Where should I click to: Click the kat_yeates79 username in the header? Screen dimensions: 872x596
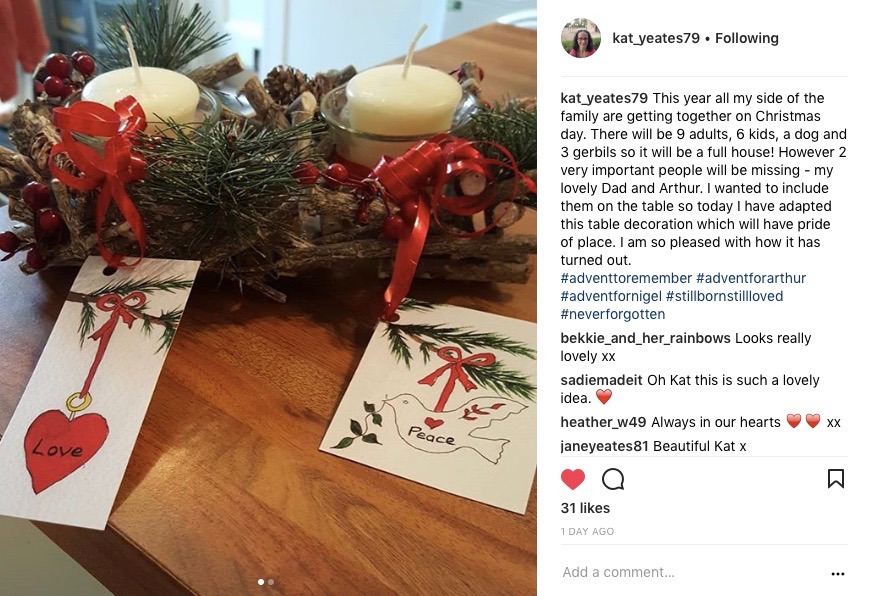point(656,38)
